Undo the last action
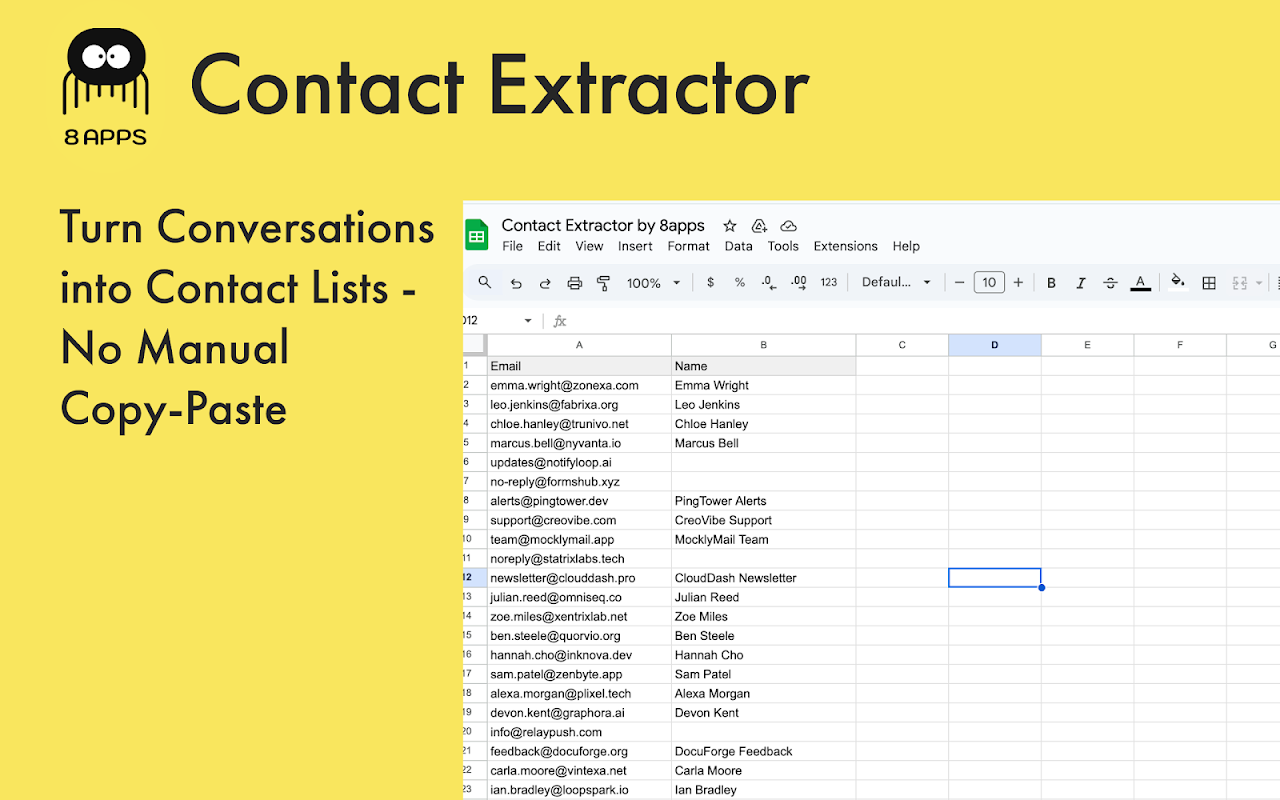Screen dimensions: 1280x800 tap(516, 282)
